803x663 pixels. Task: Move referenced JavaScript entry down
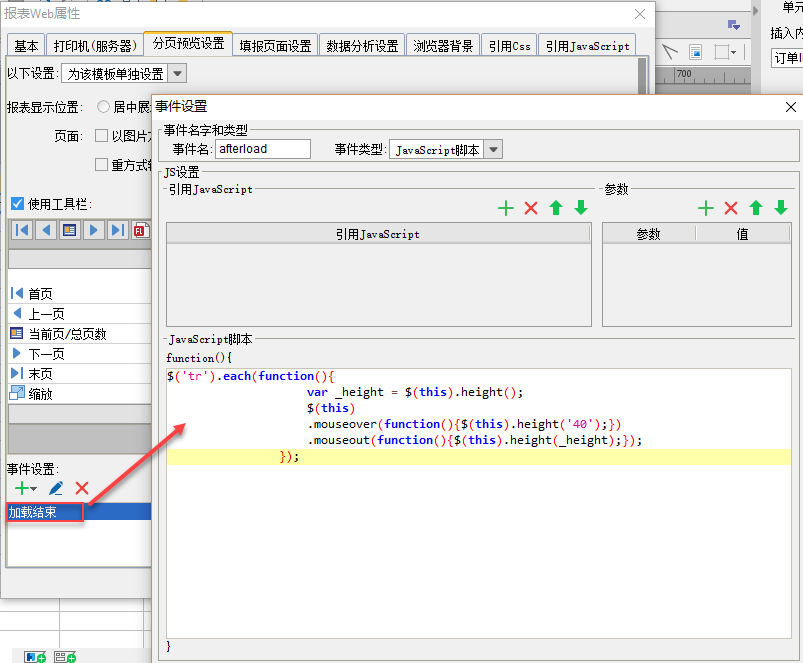click(x=581, y=208)
